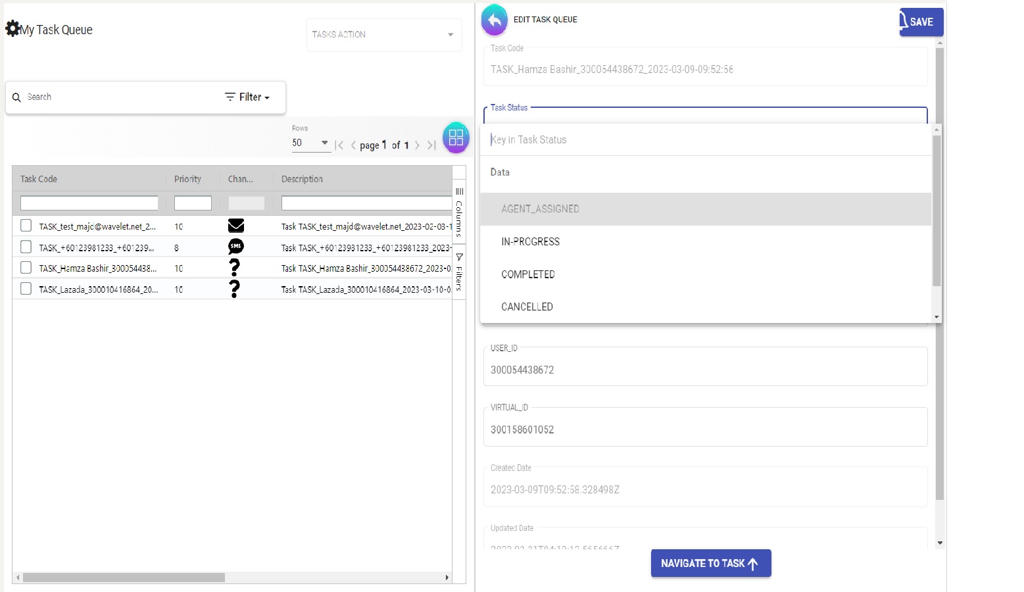
Task: Expand the Filter dropdown
Action: (248, 97)
